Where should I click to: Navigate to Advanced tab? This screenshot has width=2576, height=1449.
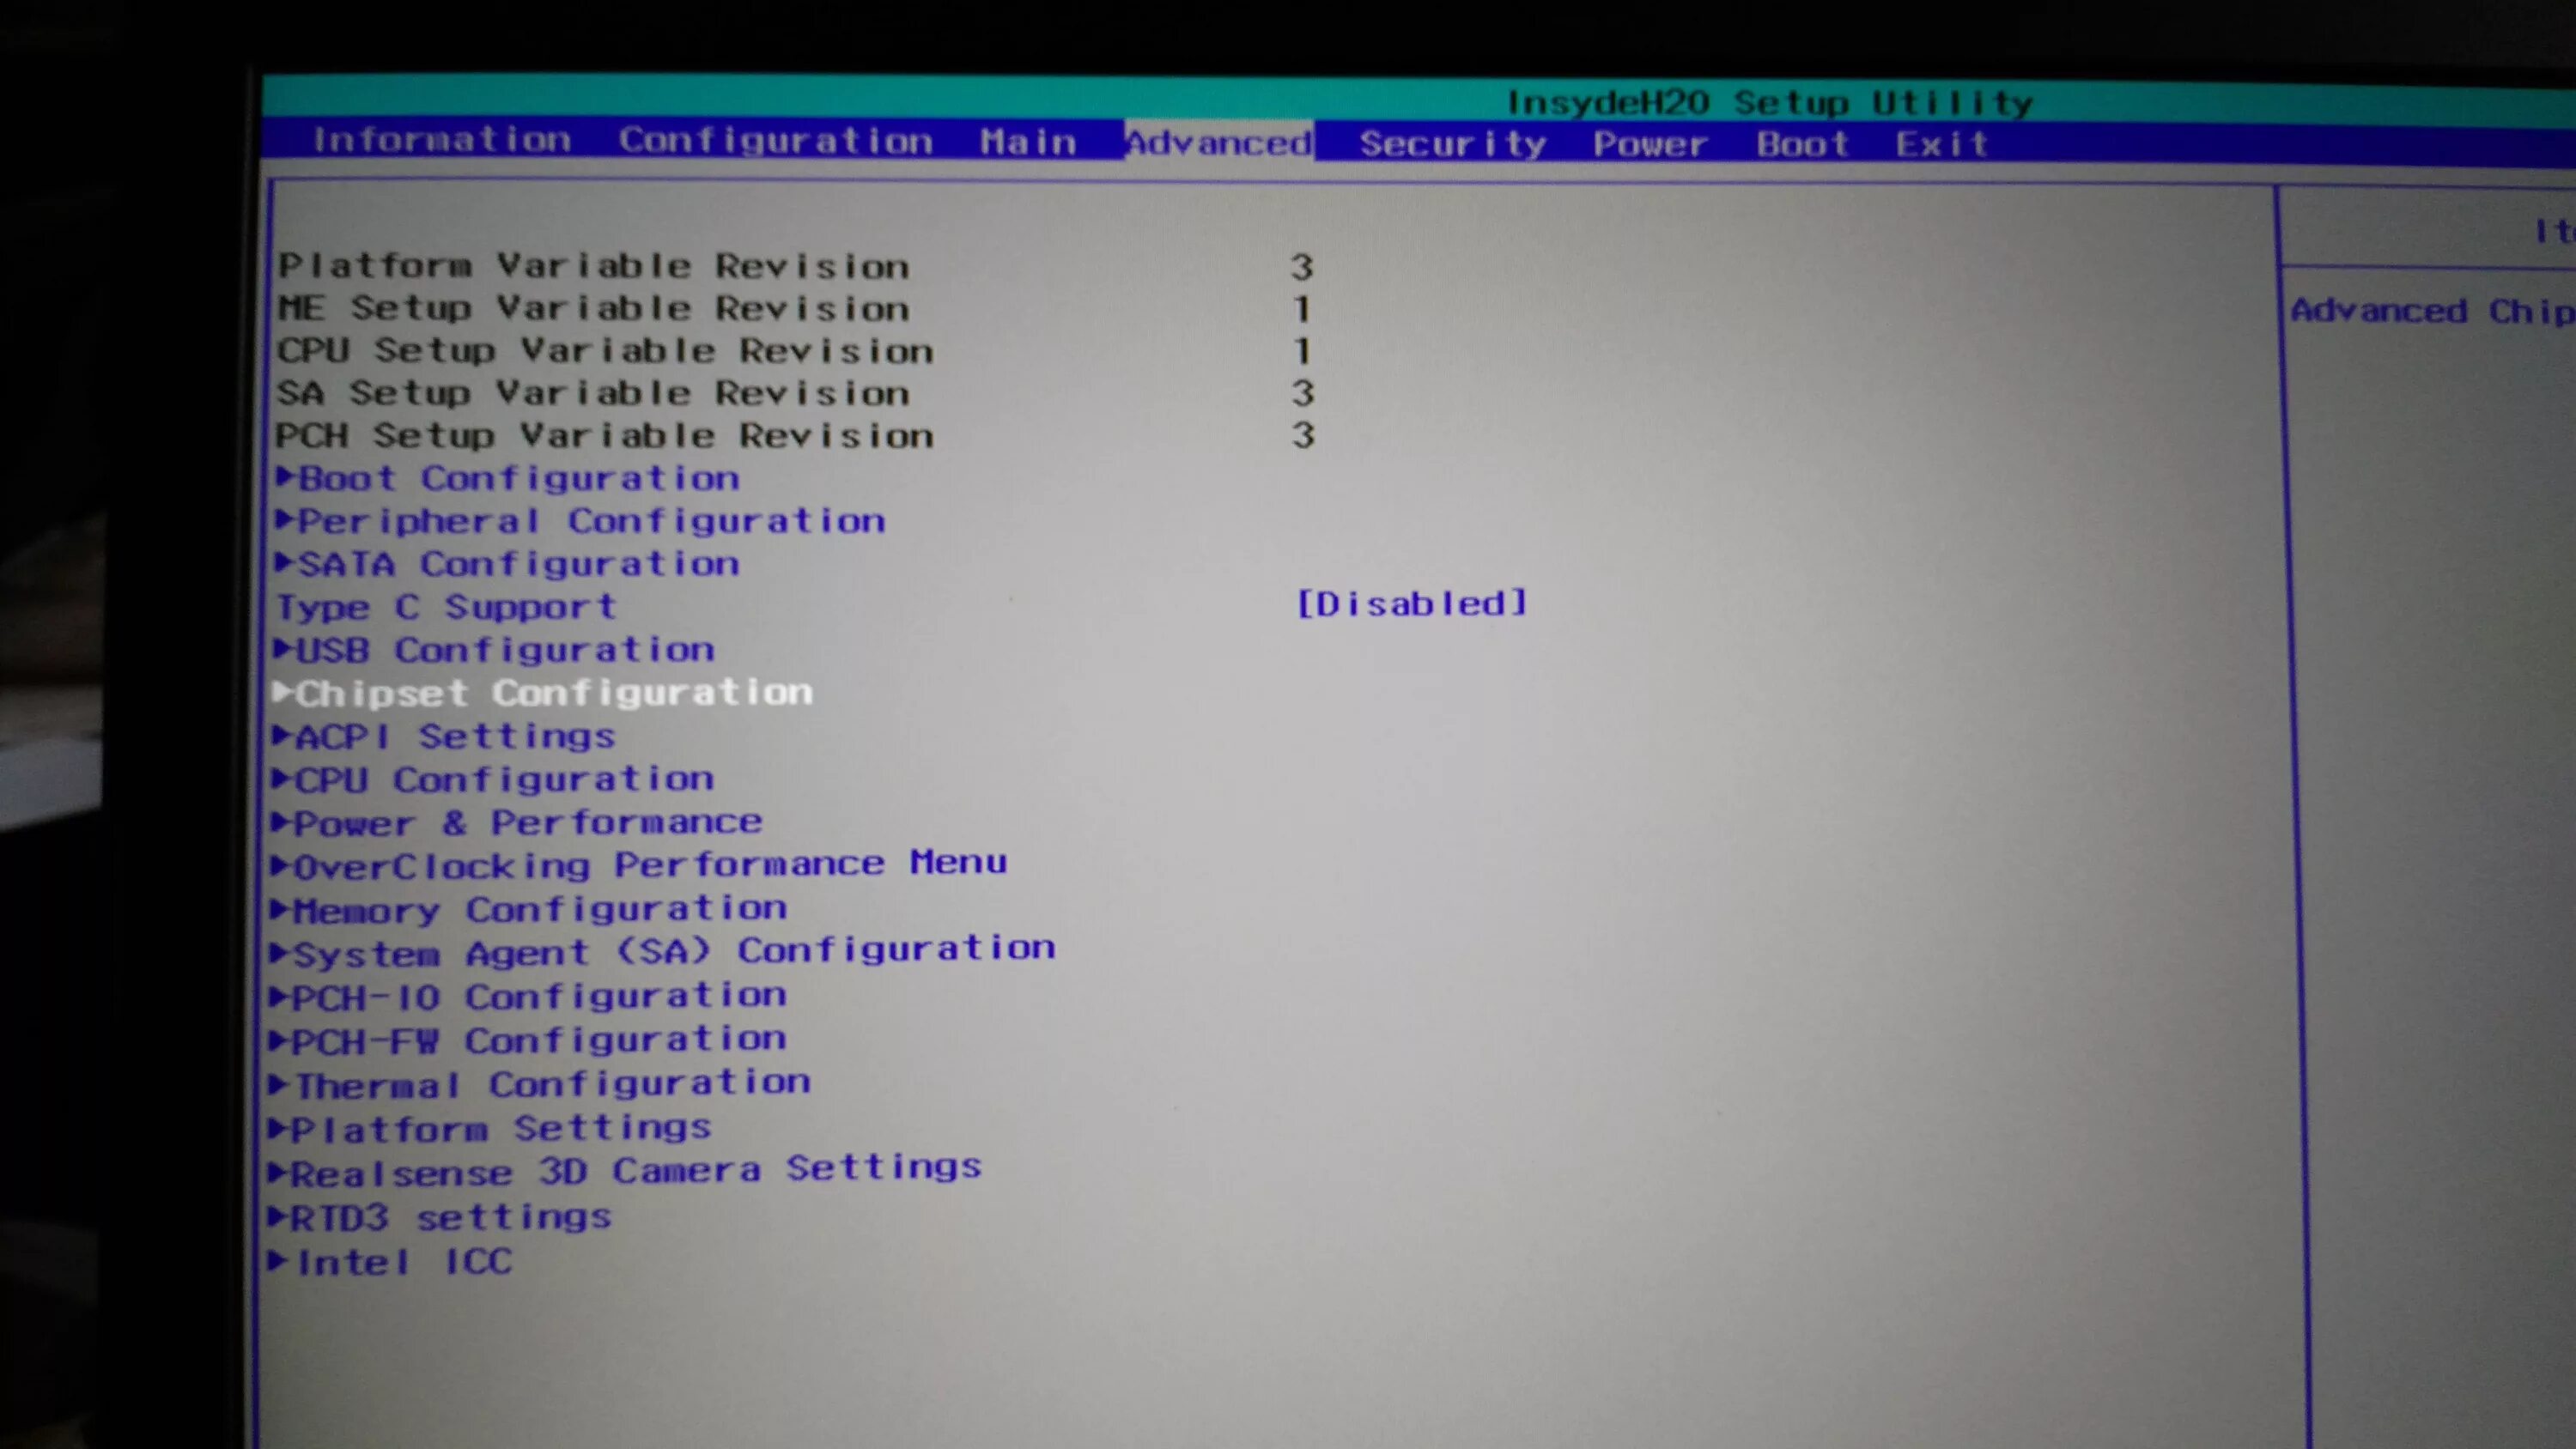point(1213,142)
